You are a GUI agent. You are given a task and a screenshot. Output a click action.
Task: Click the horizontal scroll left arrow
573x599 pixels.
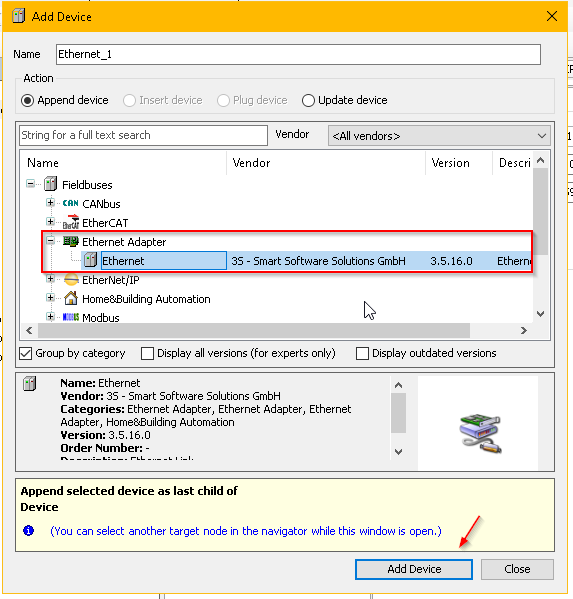(x=29, y=330)
